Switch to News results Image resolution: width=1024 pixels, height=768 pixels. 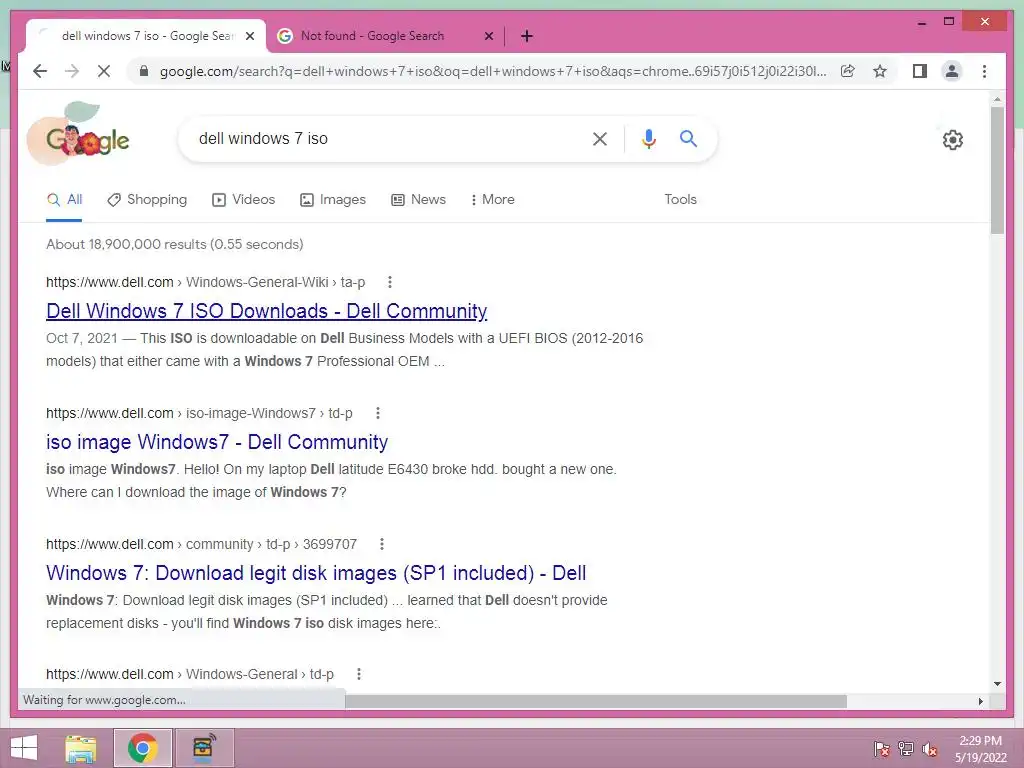point(418,200)
